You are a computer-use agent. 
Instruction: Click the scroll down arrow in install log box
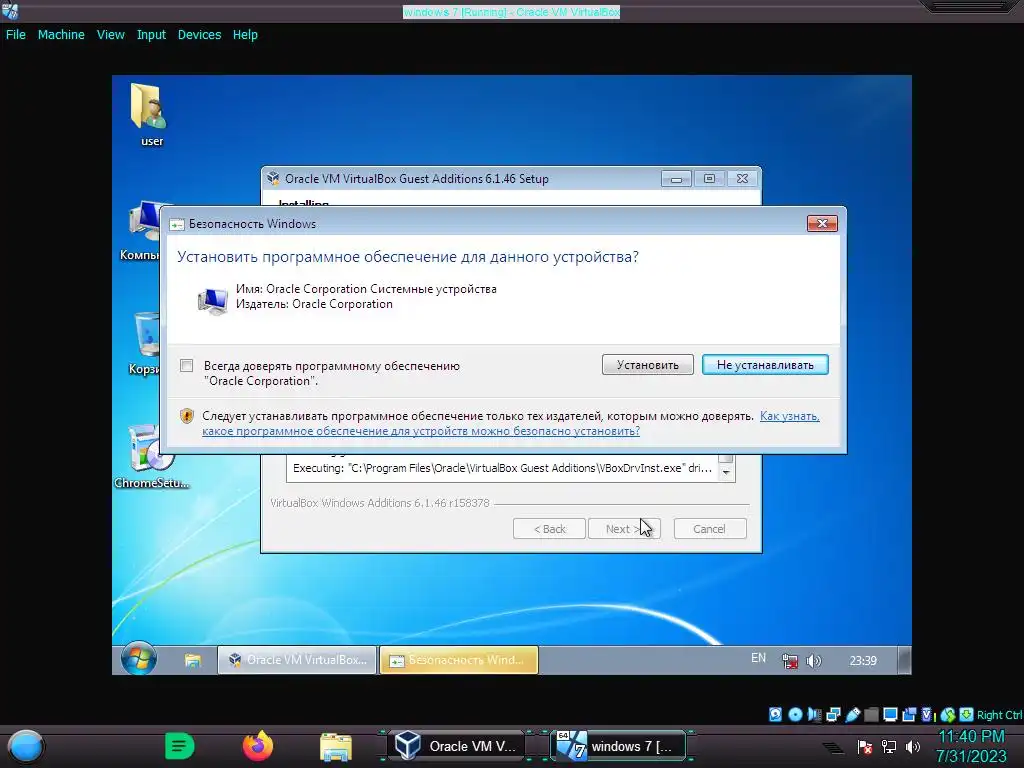tap(726, 472)
